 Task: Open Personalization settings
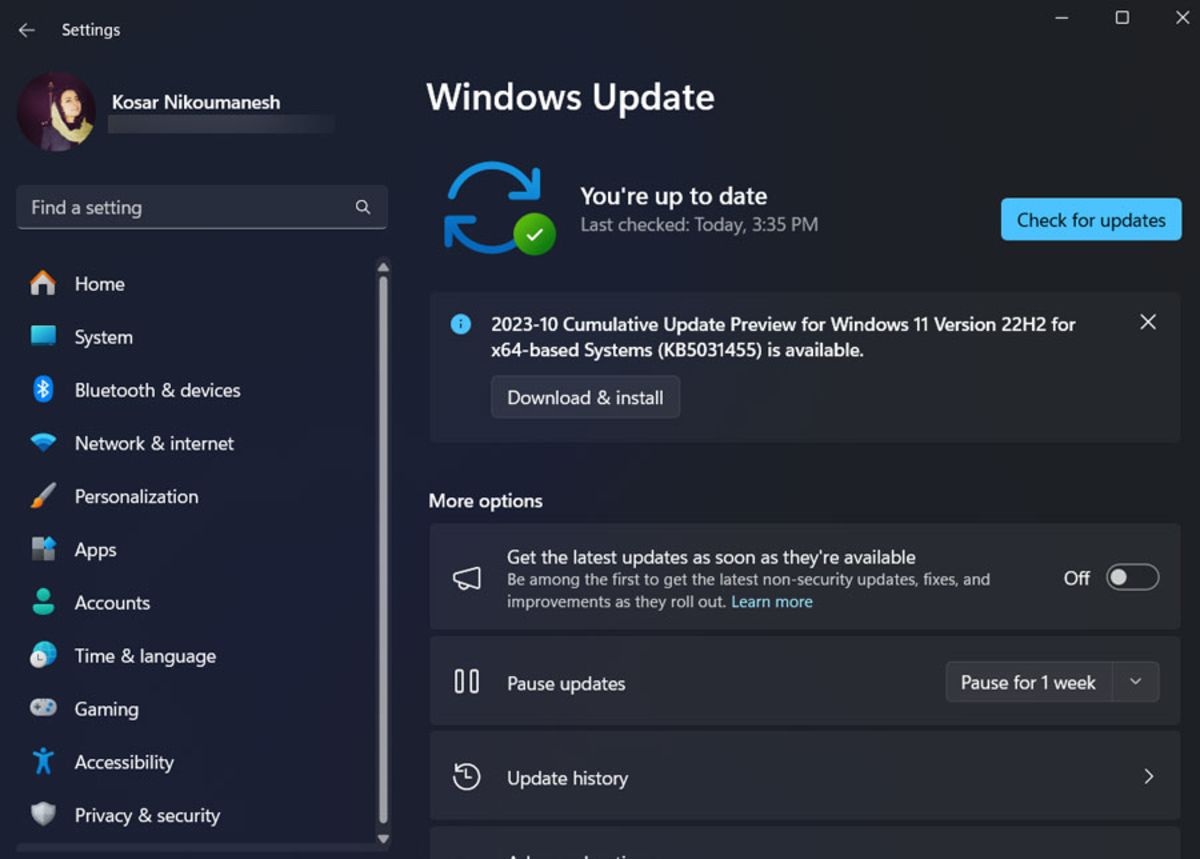coord(198,496)
